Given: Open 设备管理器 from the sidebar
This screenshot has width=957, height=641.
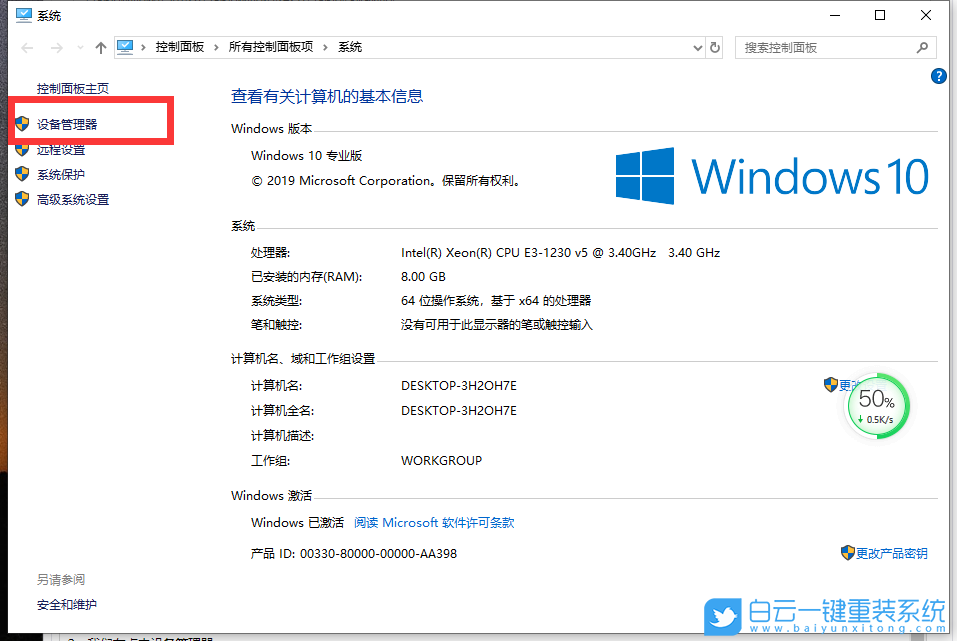Looking at the screenshot, I should pyautogui.click(x=65, y=124).
